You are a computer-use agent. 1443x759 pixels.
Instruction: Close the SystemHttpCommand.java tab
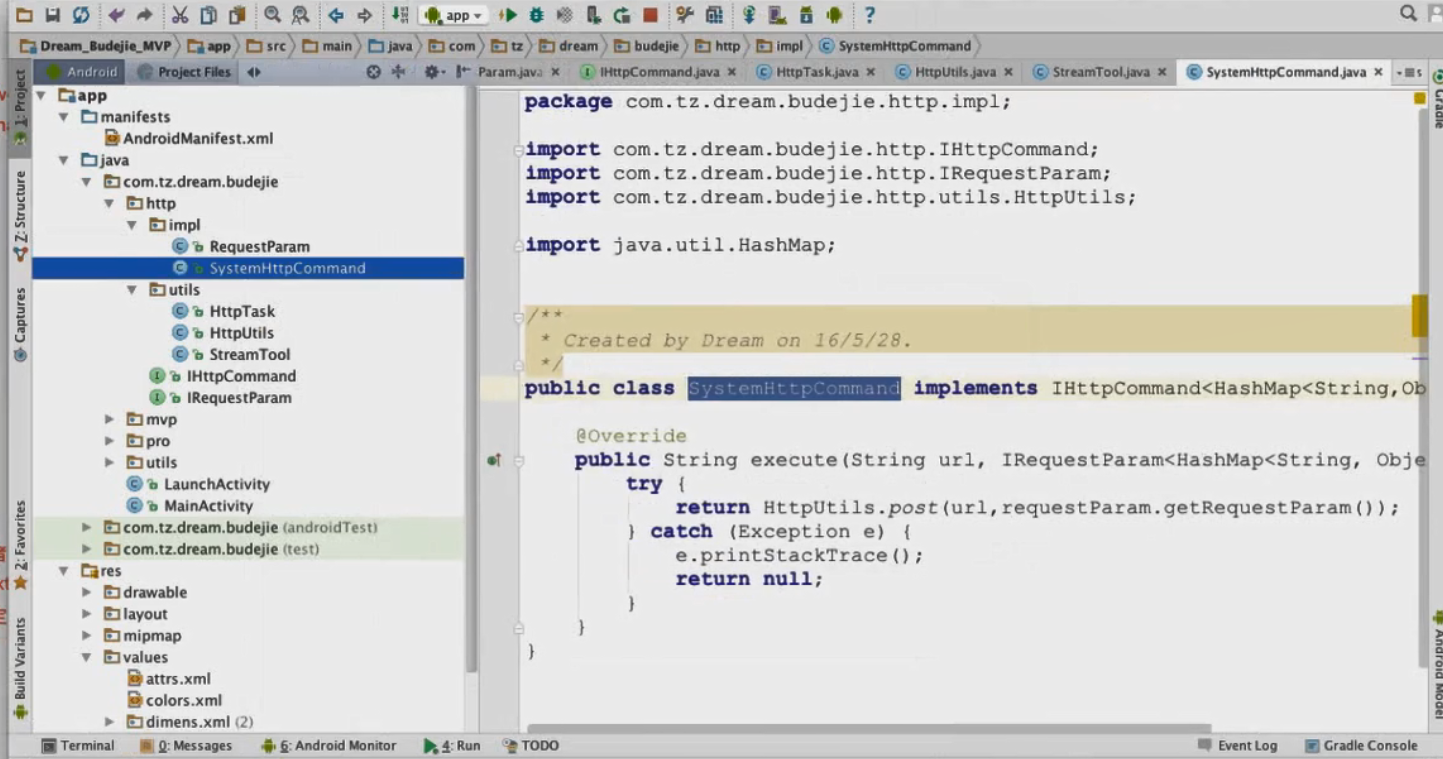click(1378, 72)
